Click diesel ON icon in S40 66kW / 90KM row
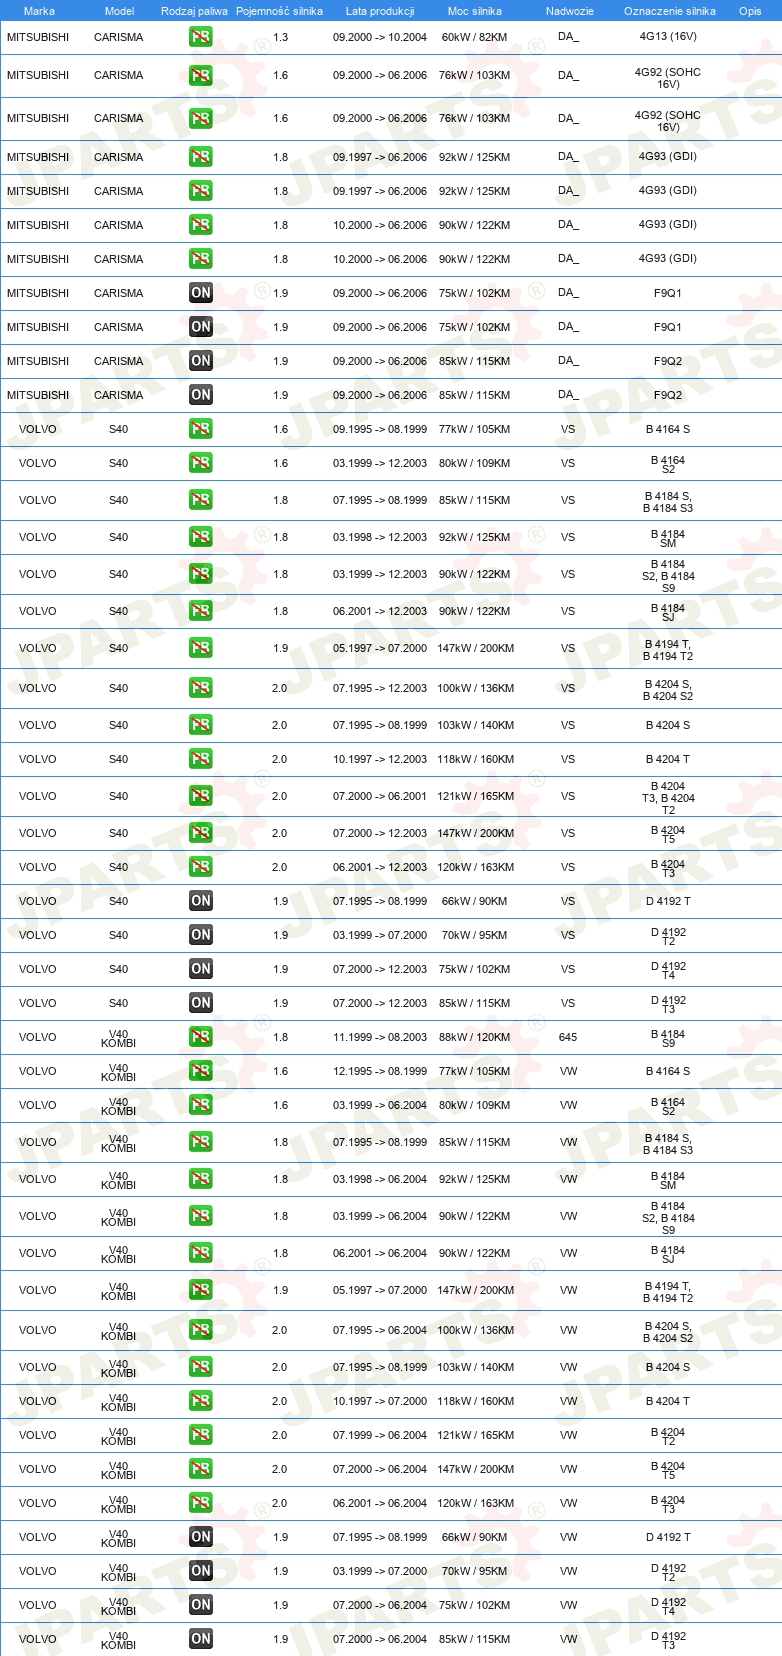 201,901
